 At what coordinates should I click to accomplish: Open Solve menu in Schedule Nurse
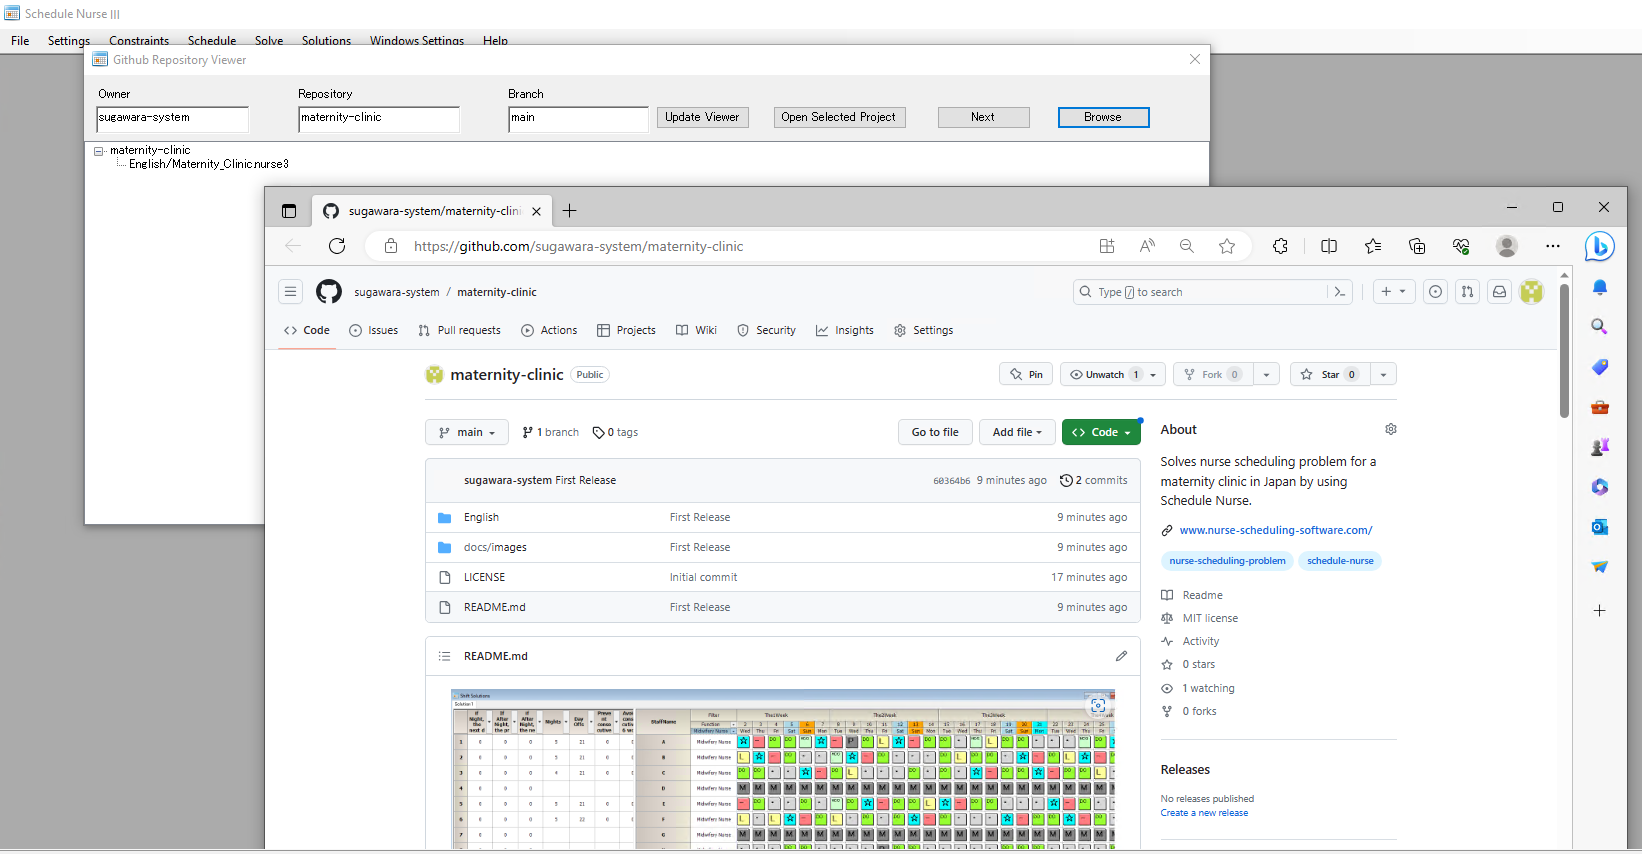(269, 41)
